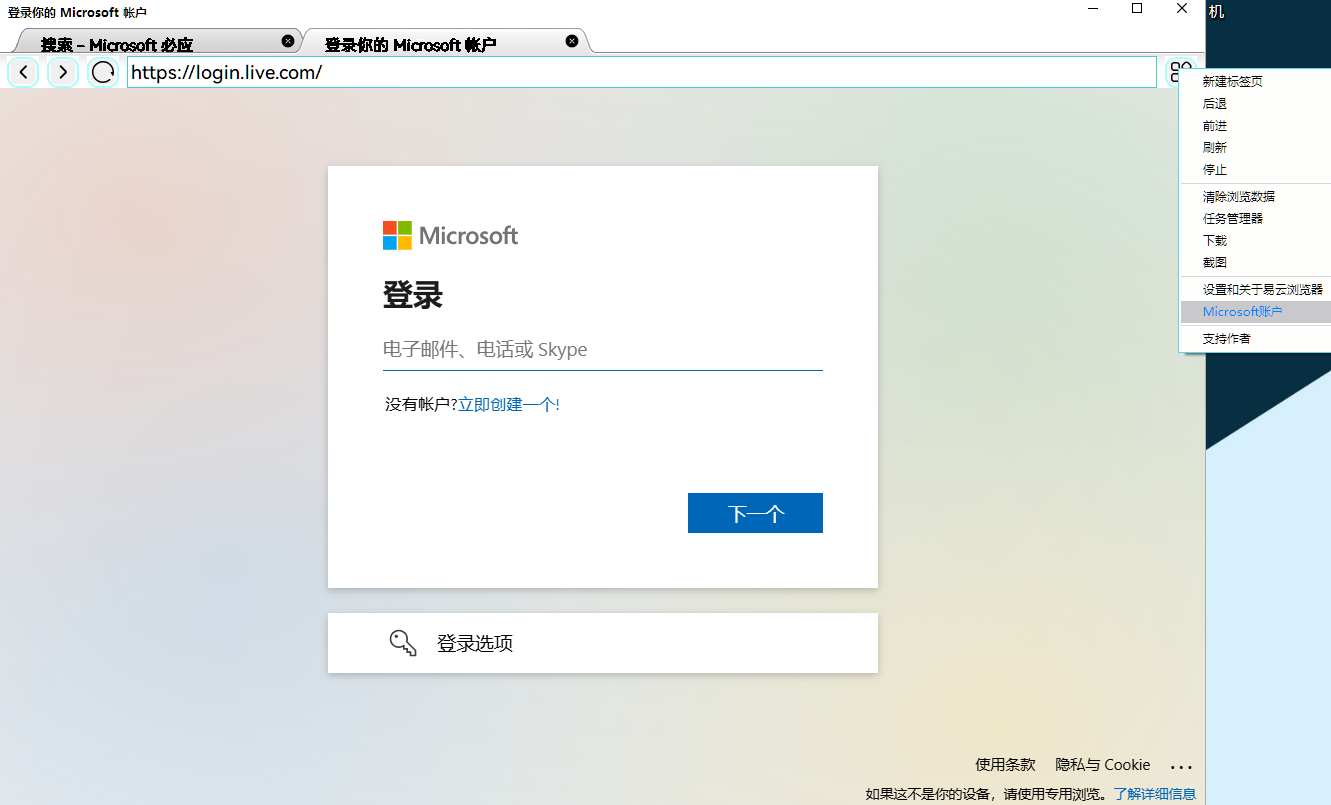Click the Microsoft logo on sign-in card
This screenshot has width=1331, height=805.
[x=450, y=236]
